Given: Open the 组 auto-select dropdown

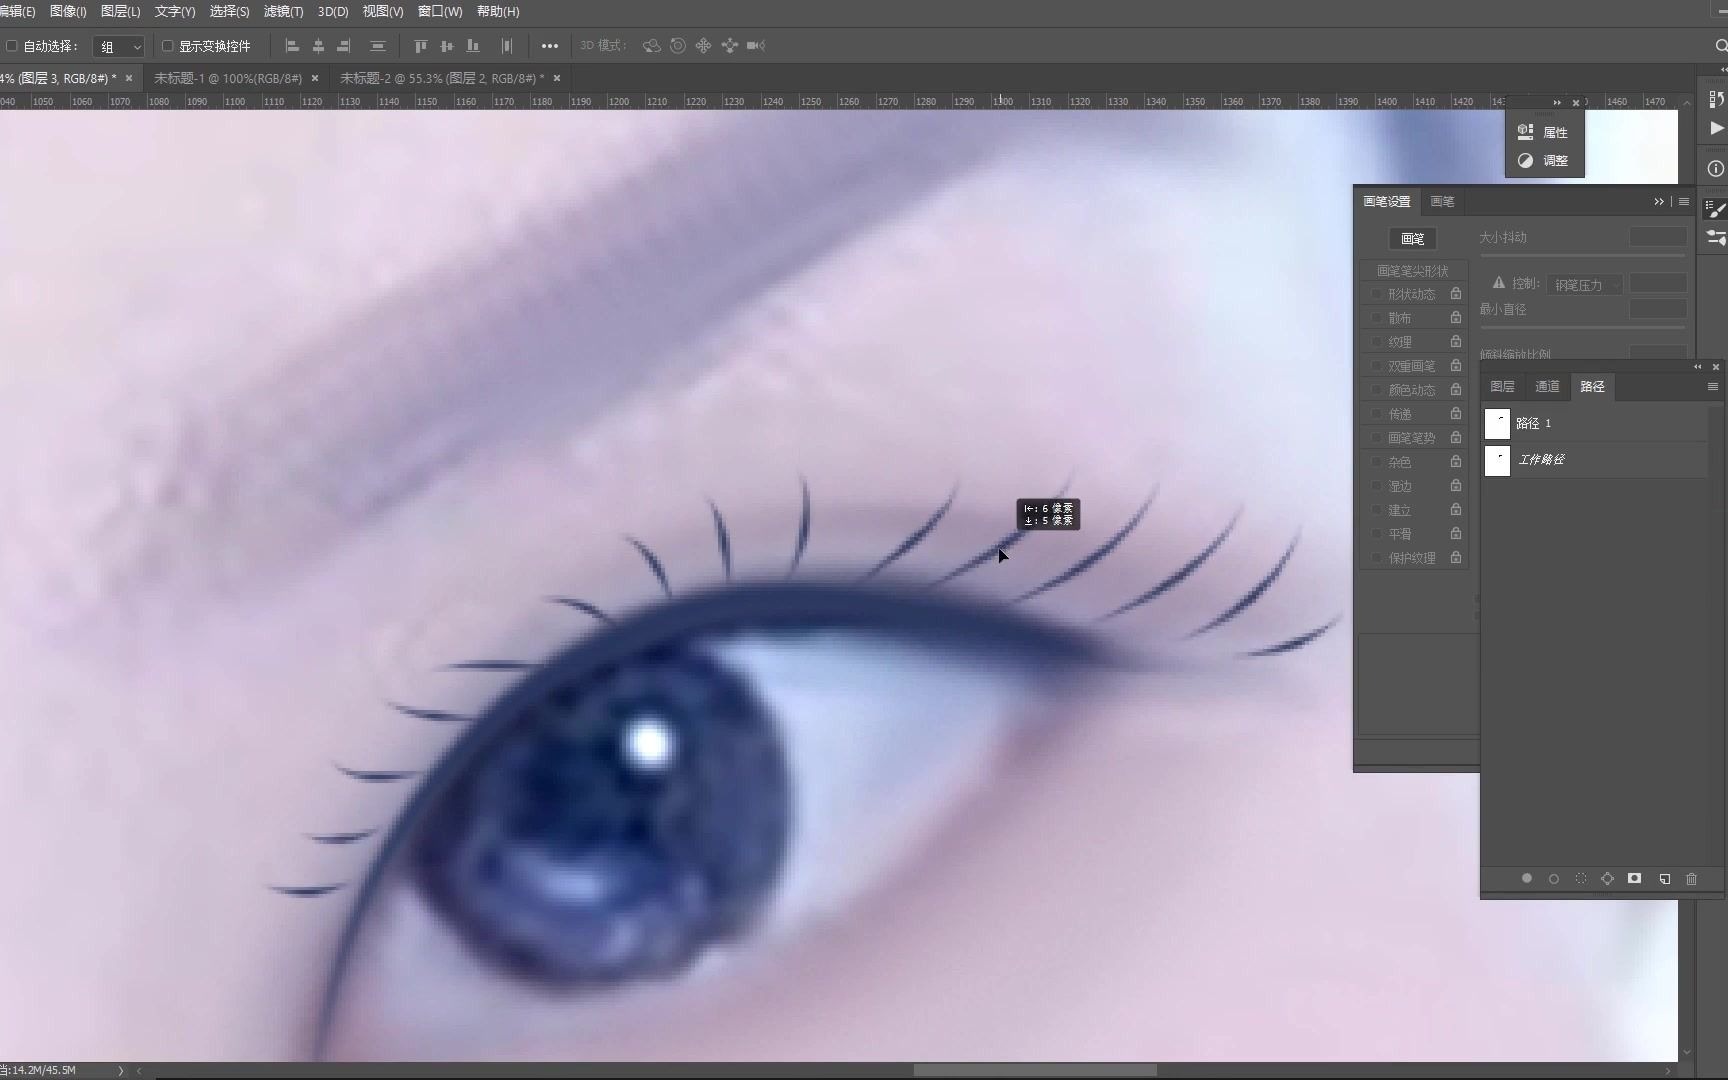Looking at the screenshot, I should click(x=119, y=47).
